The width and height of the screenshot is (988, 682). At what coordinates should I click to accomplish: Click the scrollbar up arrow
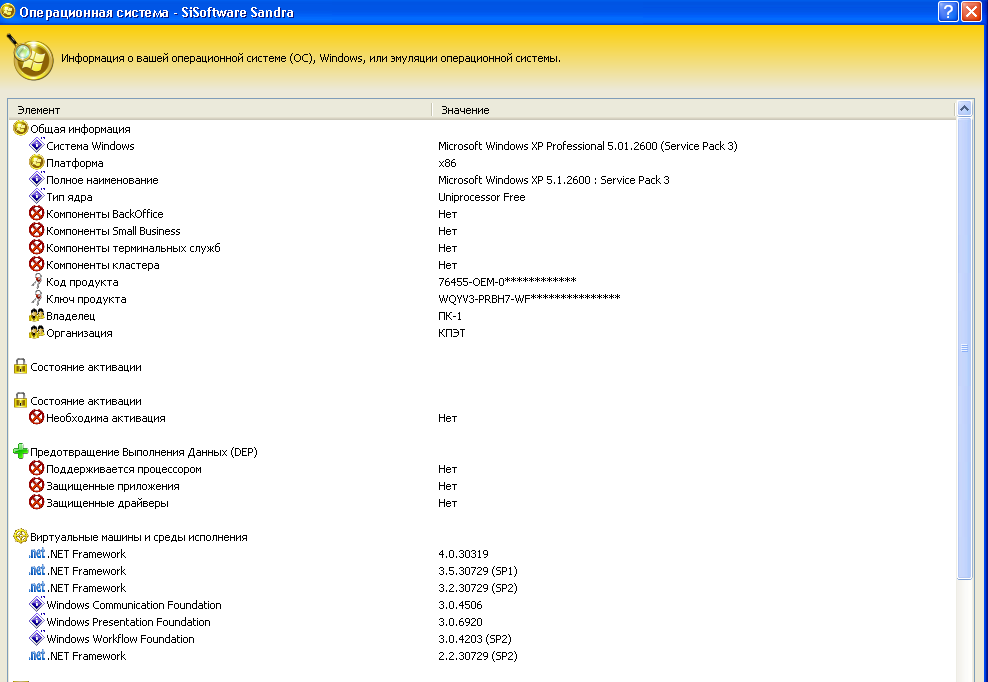tap(964, 108)
